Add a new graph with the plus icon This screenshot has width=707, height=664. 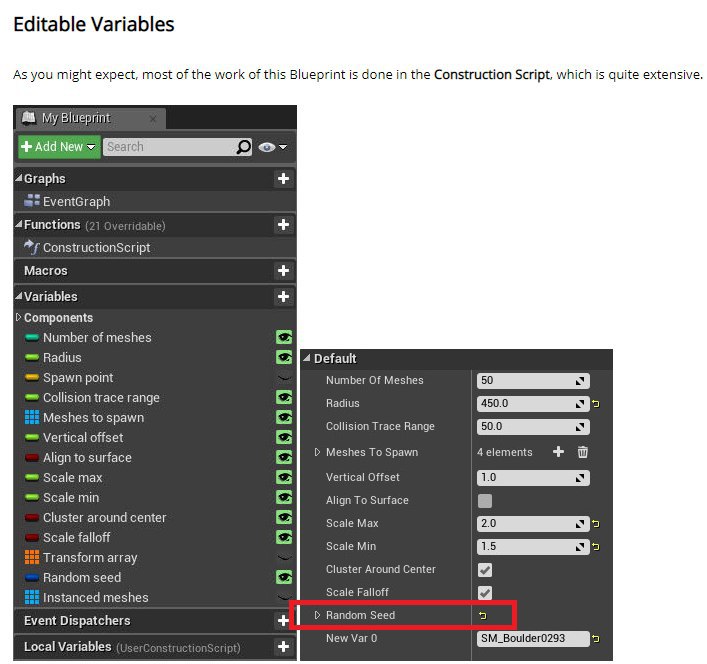284,179
